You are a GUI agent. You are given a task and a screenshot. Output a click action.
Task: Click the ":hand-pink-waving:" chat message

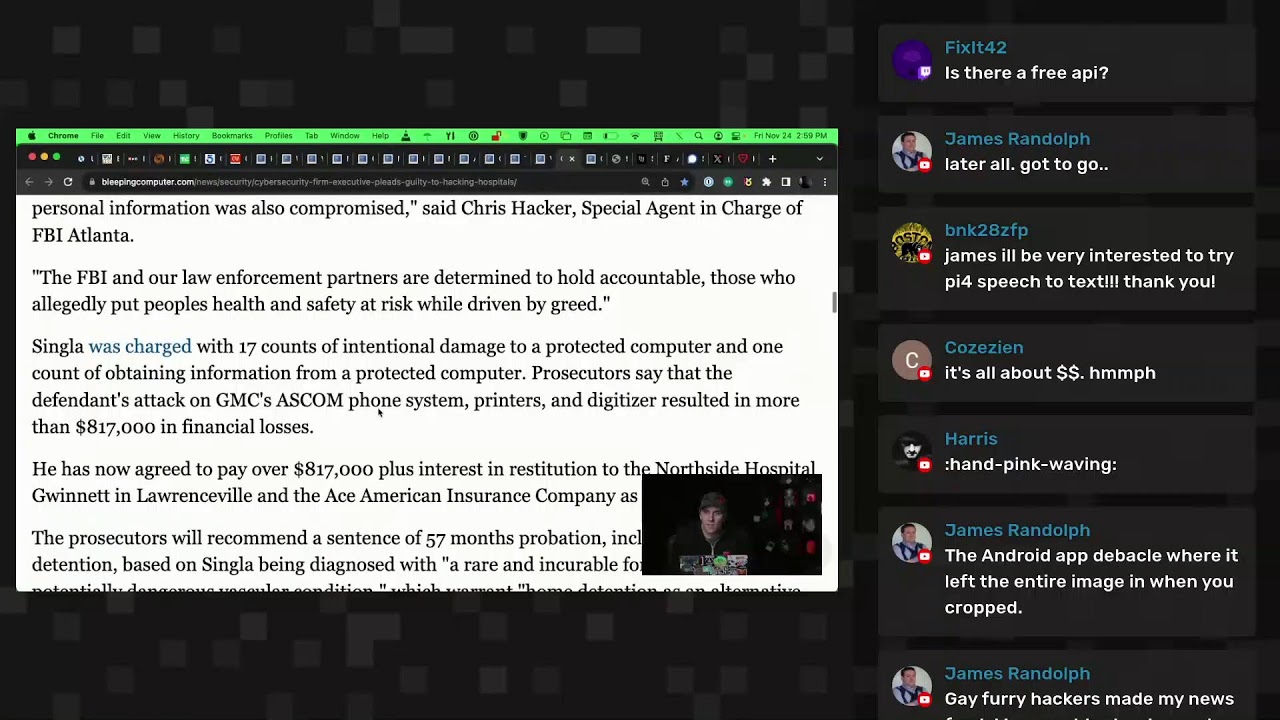click(x=1030, y=465)
